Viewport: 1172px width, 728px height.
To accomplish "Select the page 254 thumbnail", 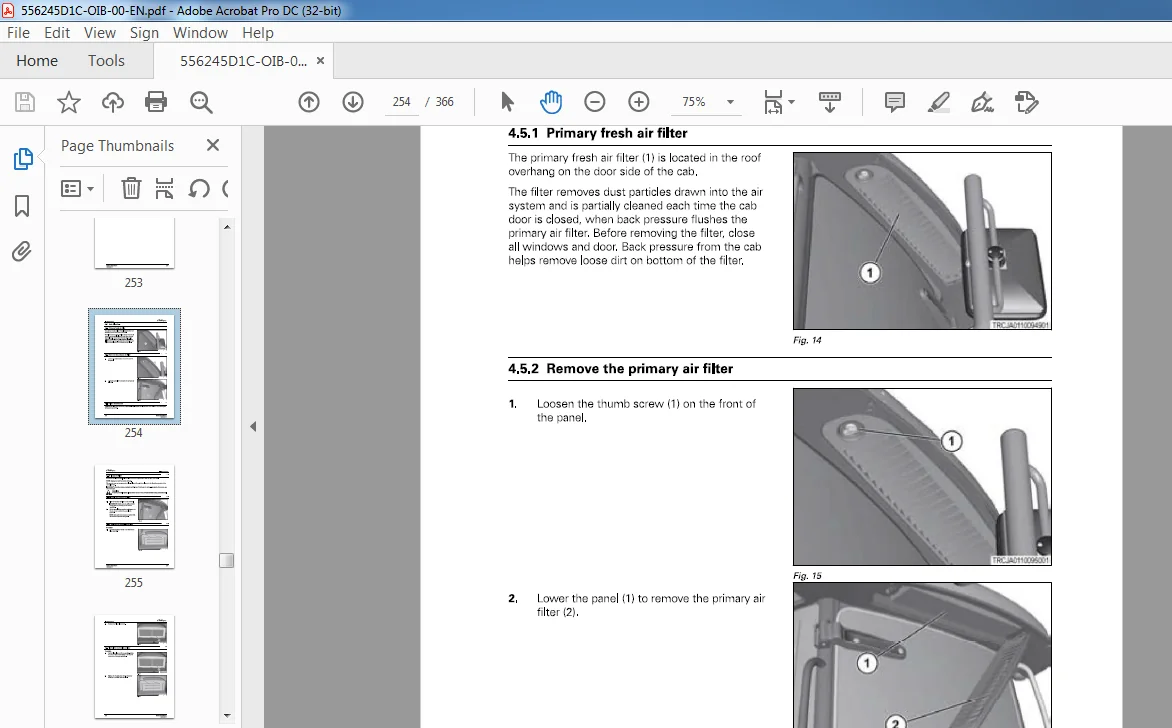I will point(135,366).
